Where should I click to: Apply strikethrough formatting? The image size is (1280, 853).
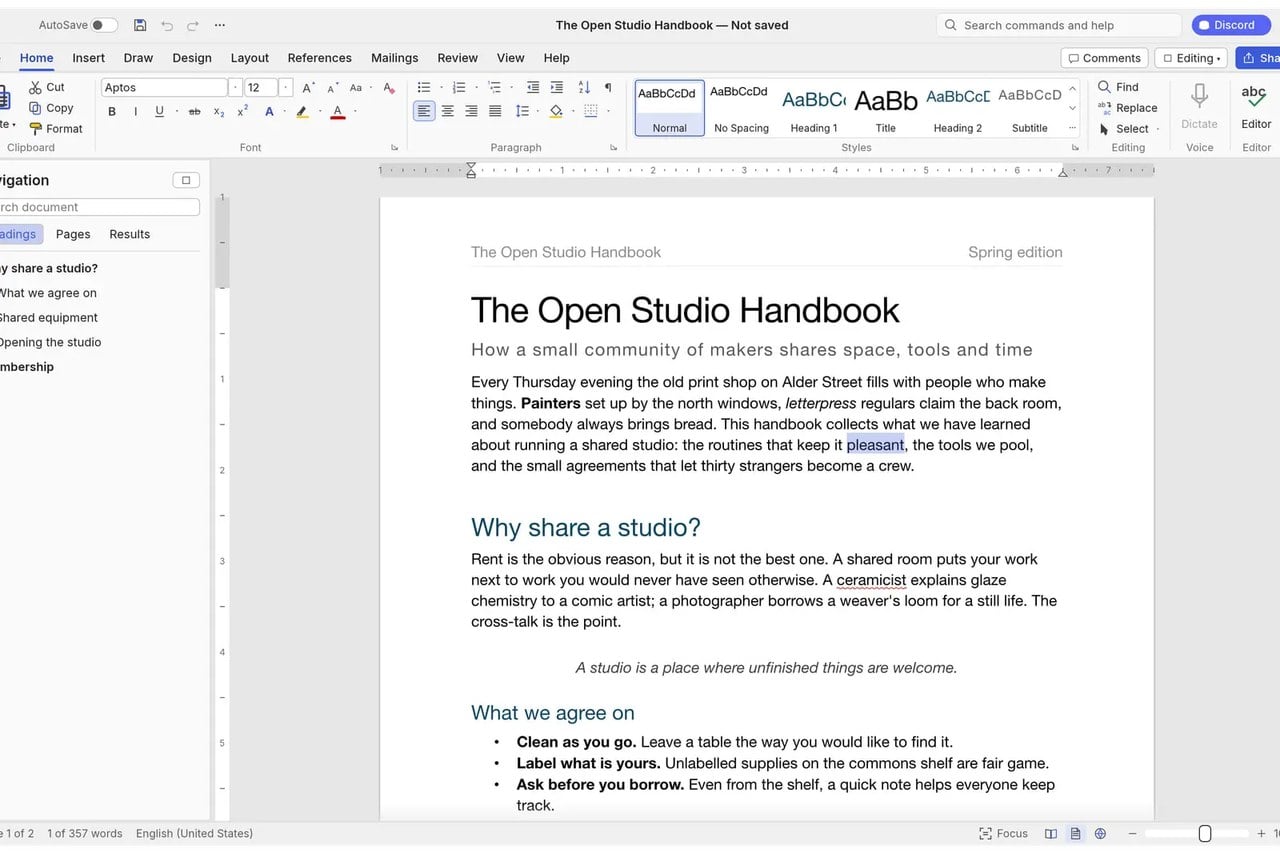click(x=195, y=111)
